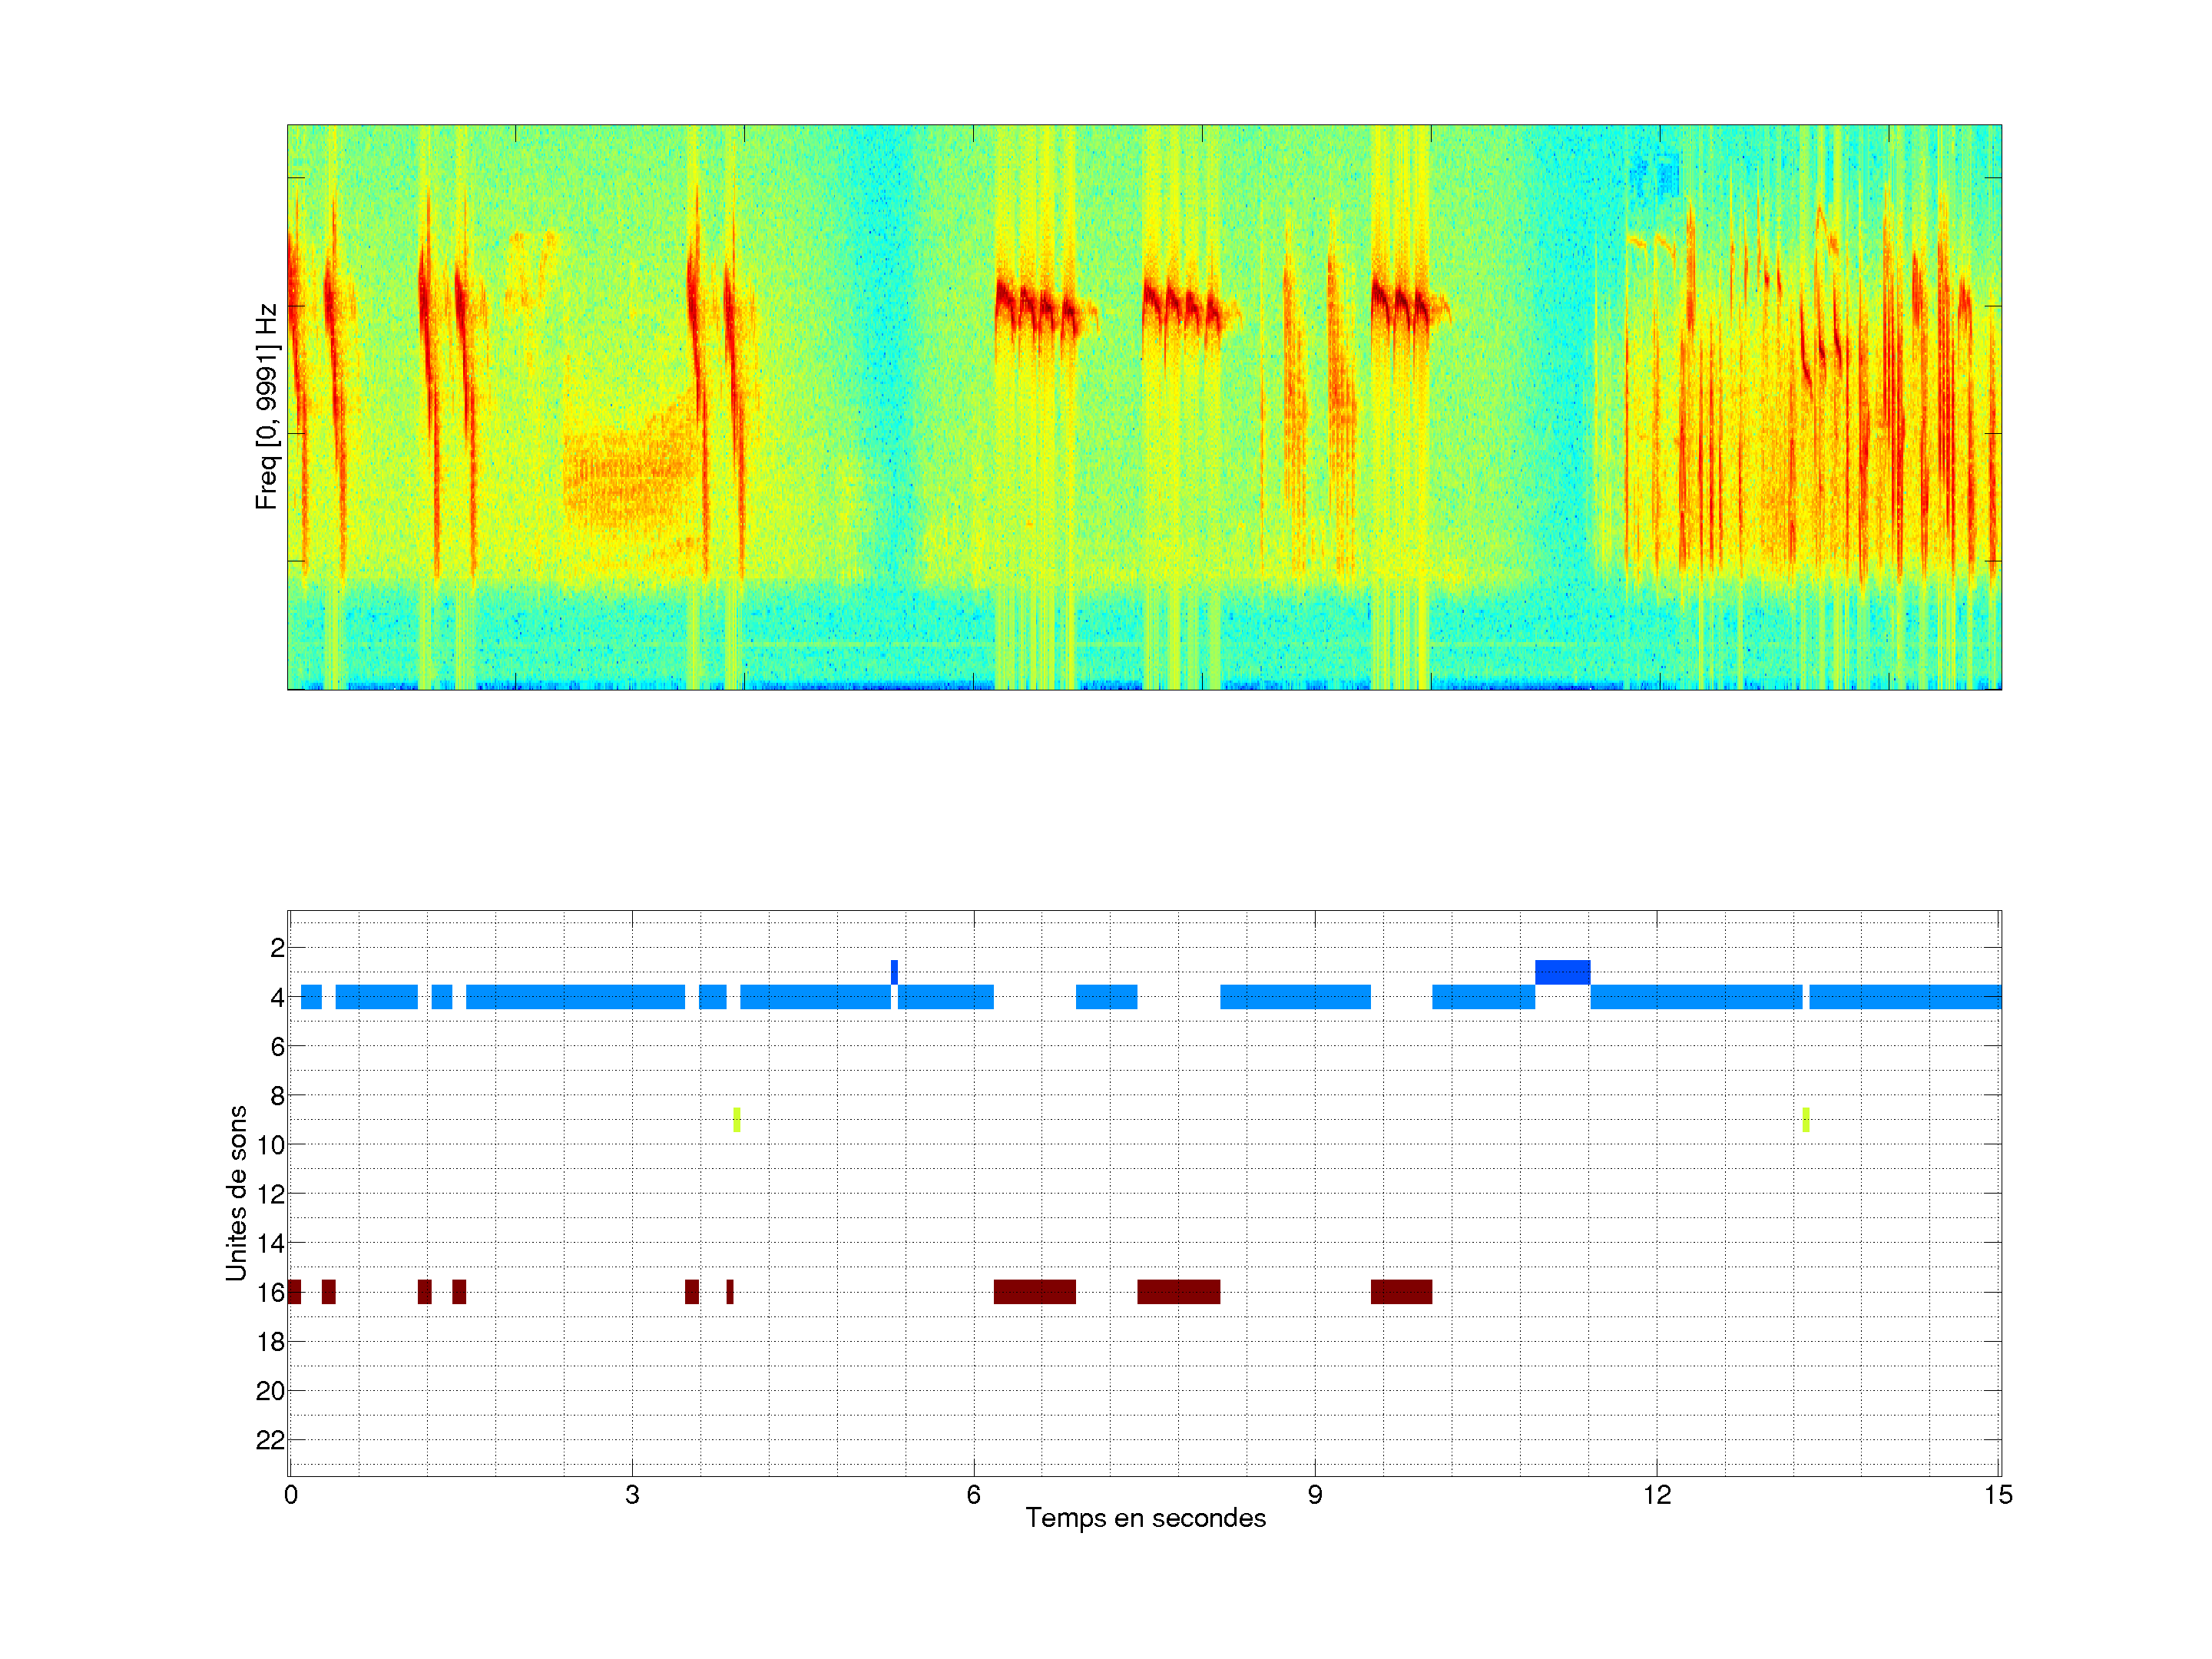The width and height of the screenshot is (2212, 1659).
Task: Click the dark red bar between 6 and 7 seconds
Action: (1034, 1291)
